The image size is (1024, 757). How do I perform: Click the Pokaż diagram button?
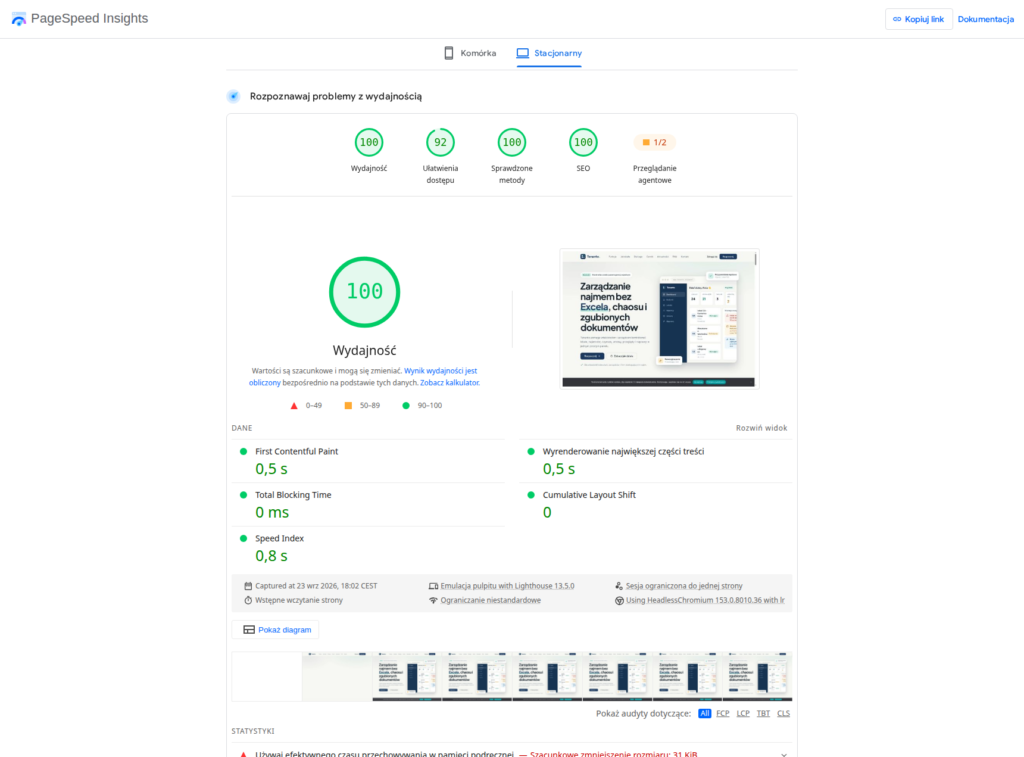pos(276,630)
